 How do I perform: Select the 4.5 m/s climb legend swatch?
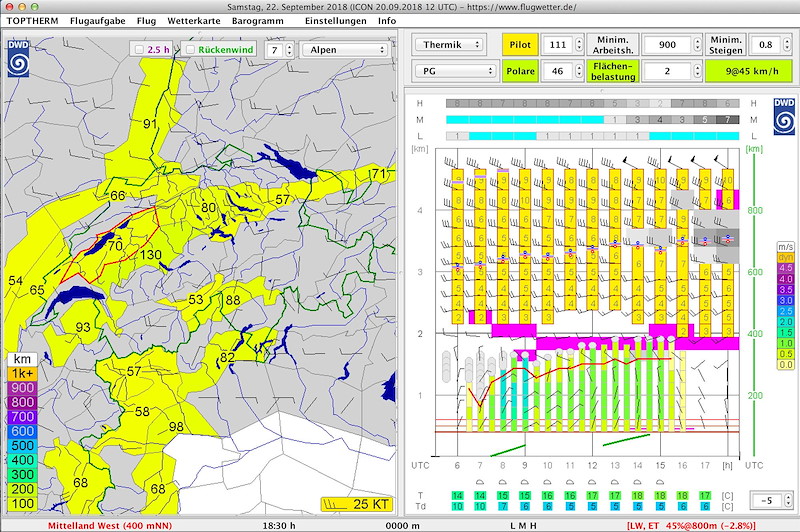[786, 268]
